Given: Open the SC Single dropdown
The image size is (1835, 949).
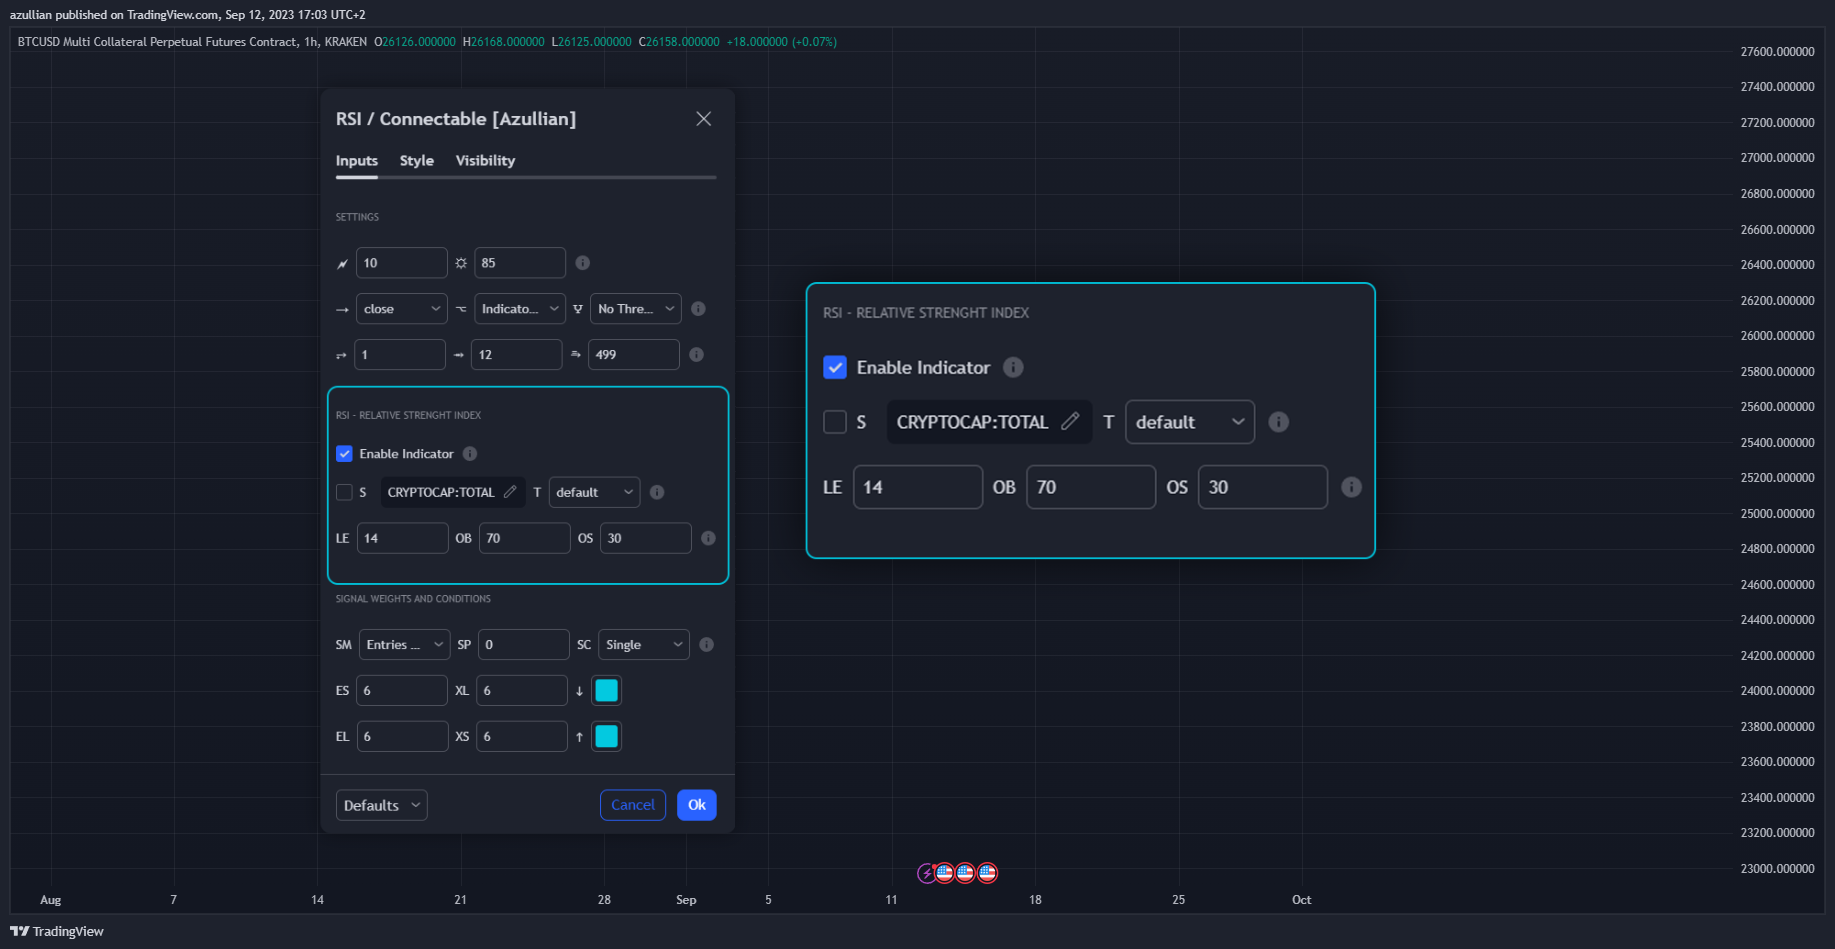Looking at the screenshot, I should [644, 645].
